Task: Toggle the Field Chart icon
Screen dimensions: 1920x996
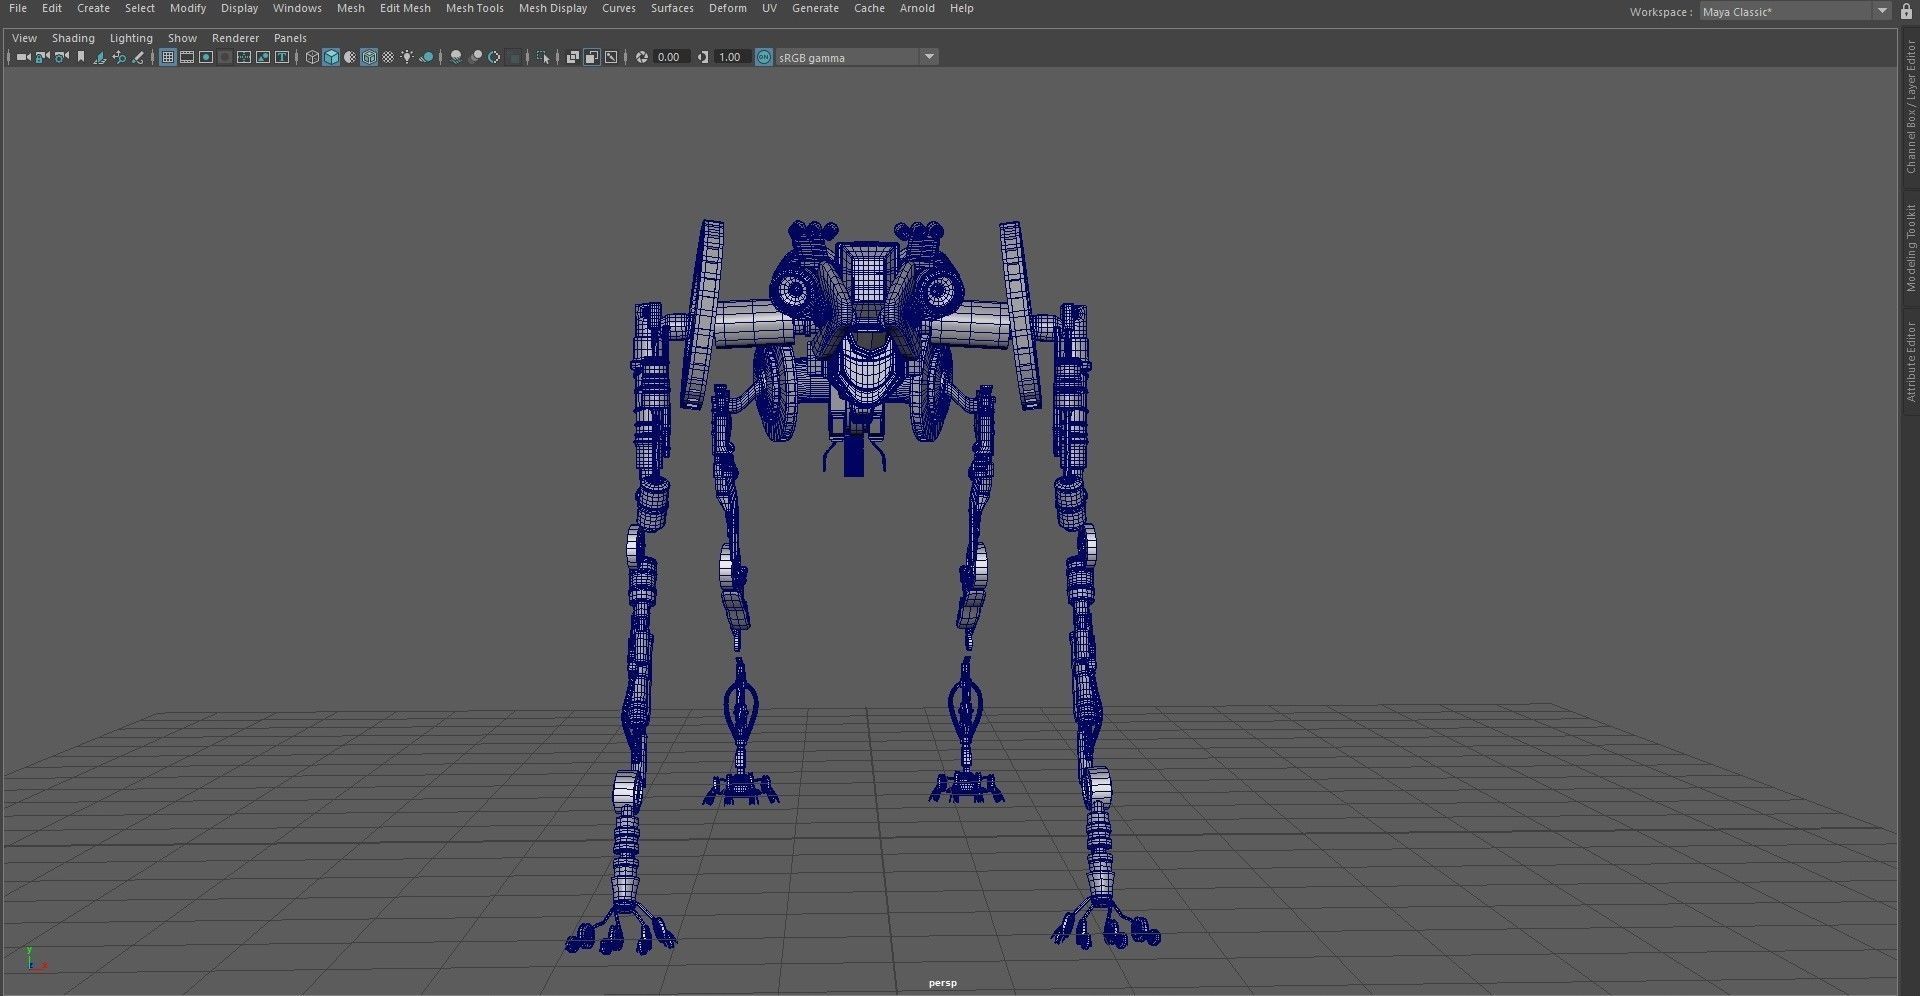Action: pos(244,57)
